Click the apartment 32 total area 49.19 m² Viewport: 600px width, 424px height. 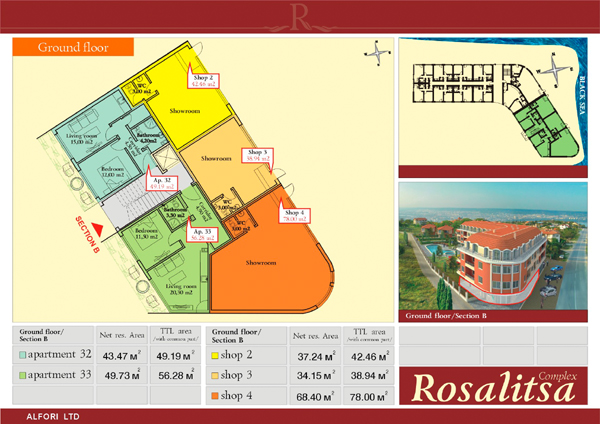point(176,356)
